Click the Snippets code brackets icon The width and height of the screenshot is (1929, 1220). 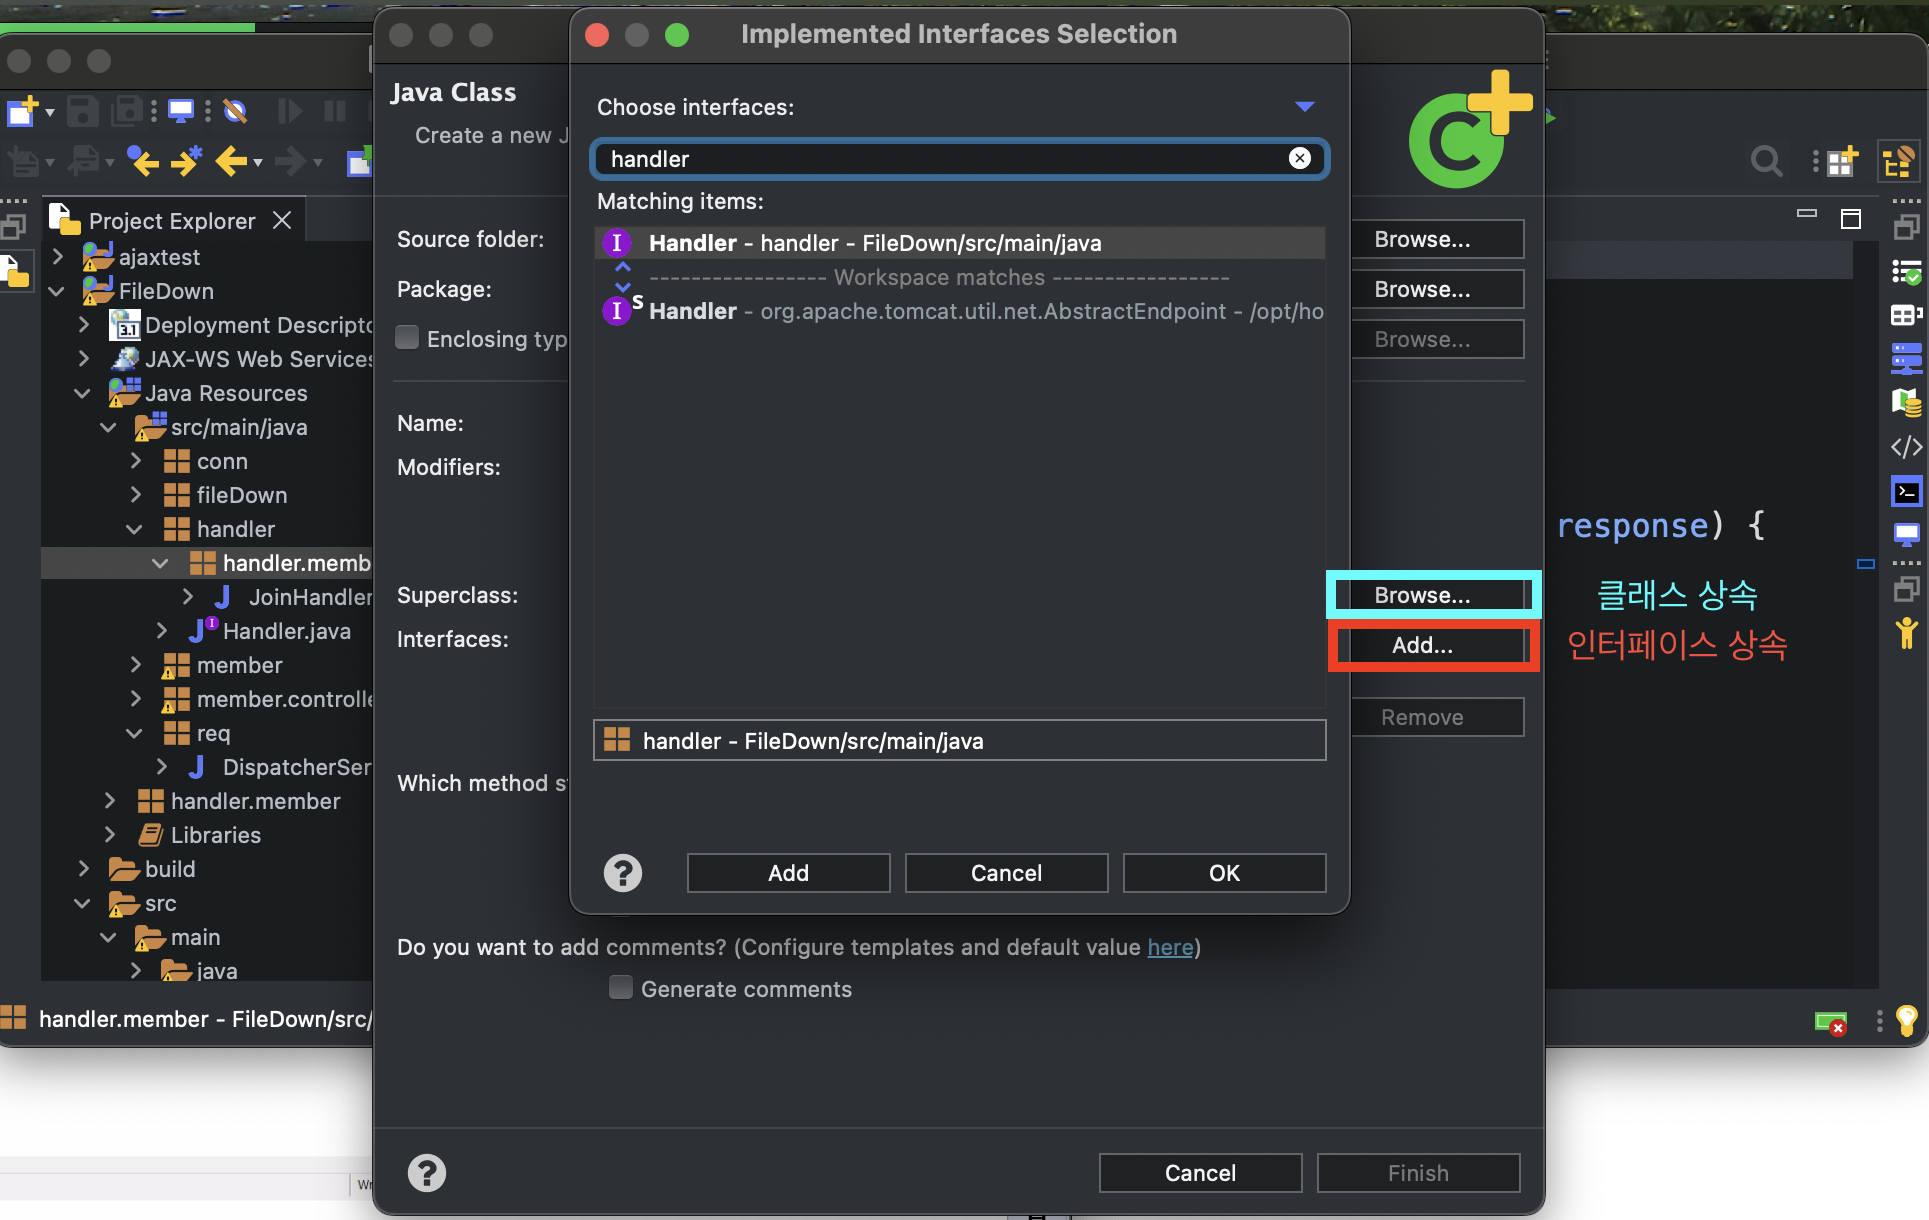click(1906, 447)
